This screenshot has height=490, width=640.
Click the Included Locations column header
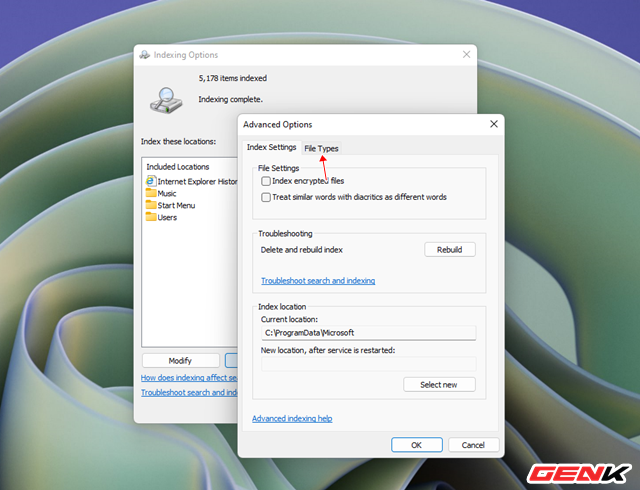[178, 167]
